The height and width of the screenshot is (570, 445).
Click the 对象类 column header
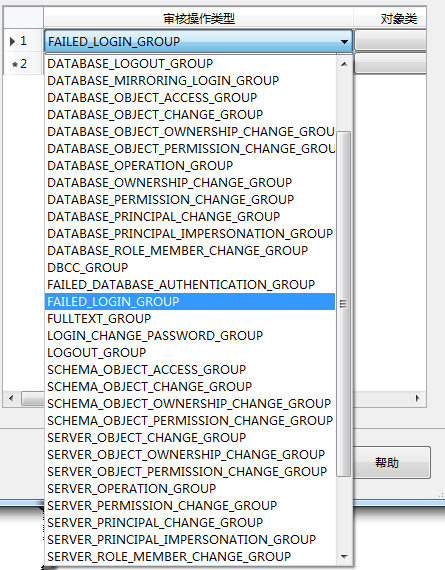click(390, 18)
